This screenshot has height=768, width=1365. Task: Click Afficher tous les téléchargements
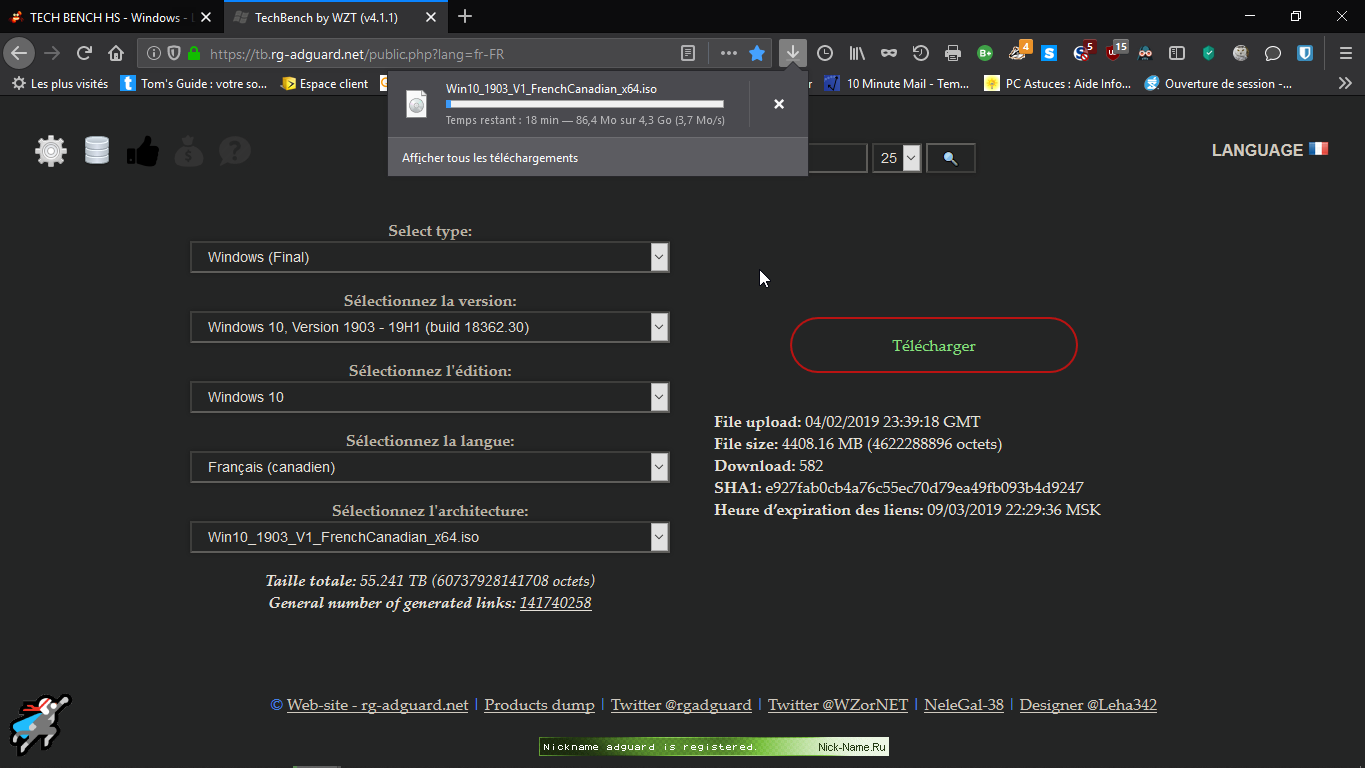tap(490, 158)
